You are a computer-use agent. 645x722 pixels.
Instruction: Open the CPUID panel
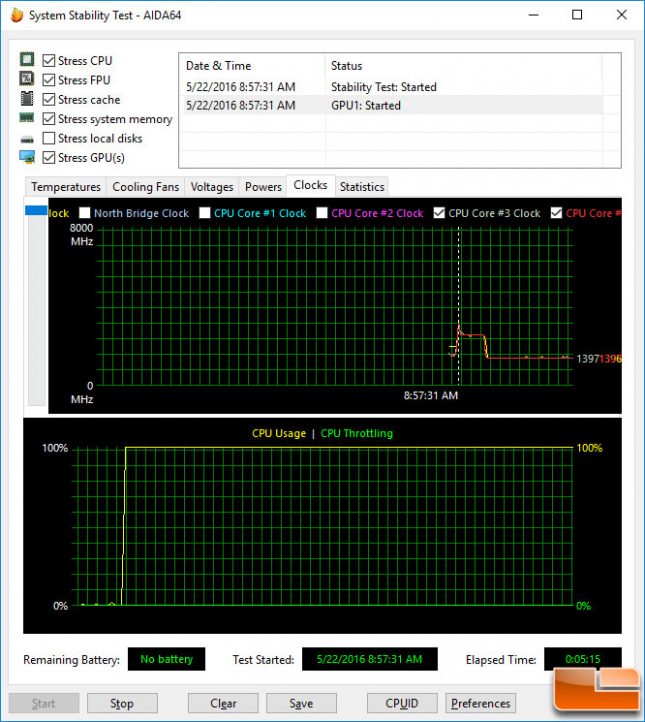(x=402, y=703)
